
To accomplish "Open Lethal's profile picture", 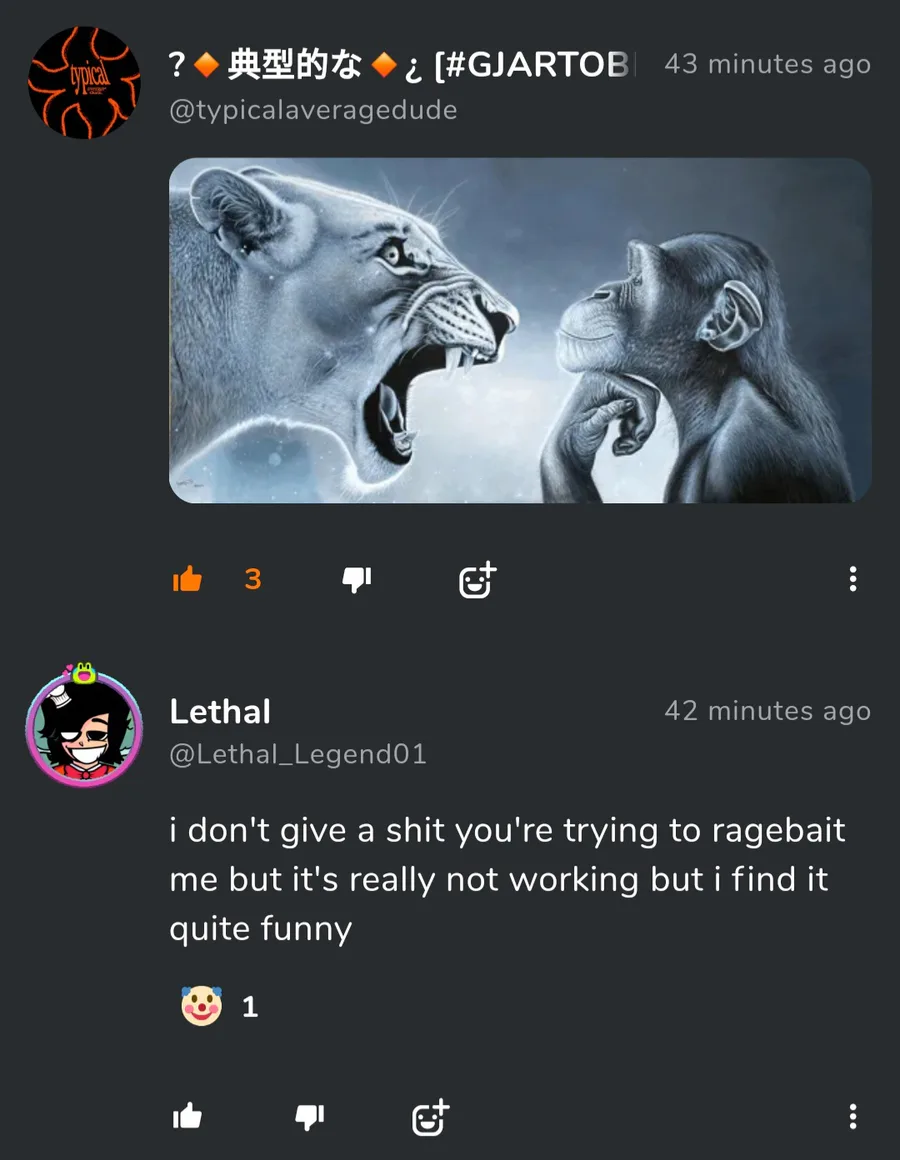I will [x=84, y=729].
